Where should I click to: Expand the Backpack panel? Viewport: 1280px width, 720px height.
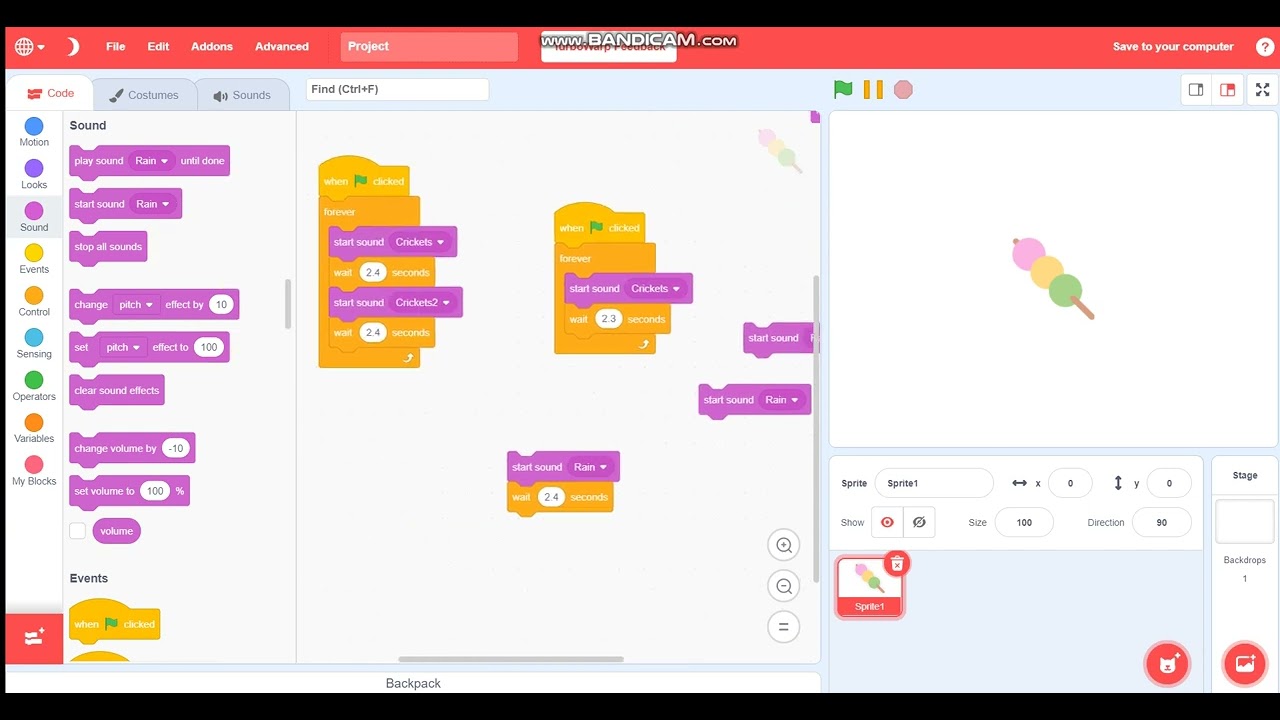(x=413, y=683)
